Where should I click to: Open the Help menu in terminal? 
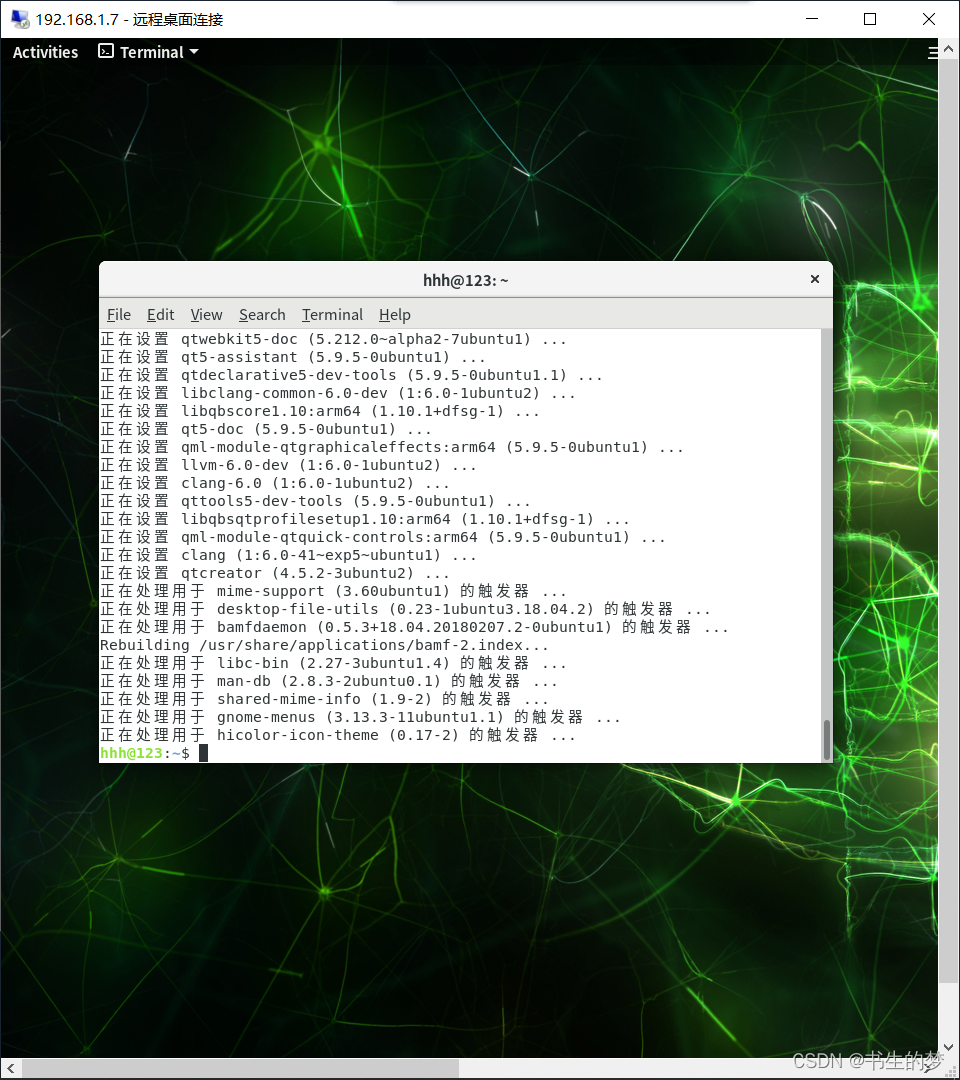395,315
